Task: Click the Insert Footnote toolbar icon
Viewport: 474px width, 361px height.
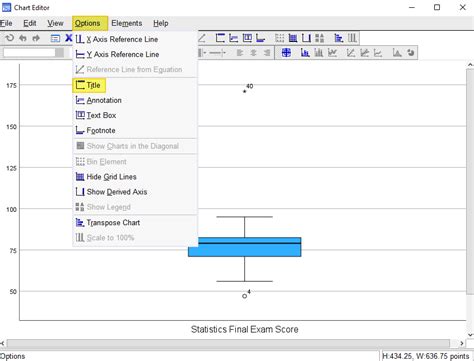Action: 260,38
